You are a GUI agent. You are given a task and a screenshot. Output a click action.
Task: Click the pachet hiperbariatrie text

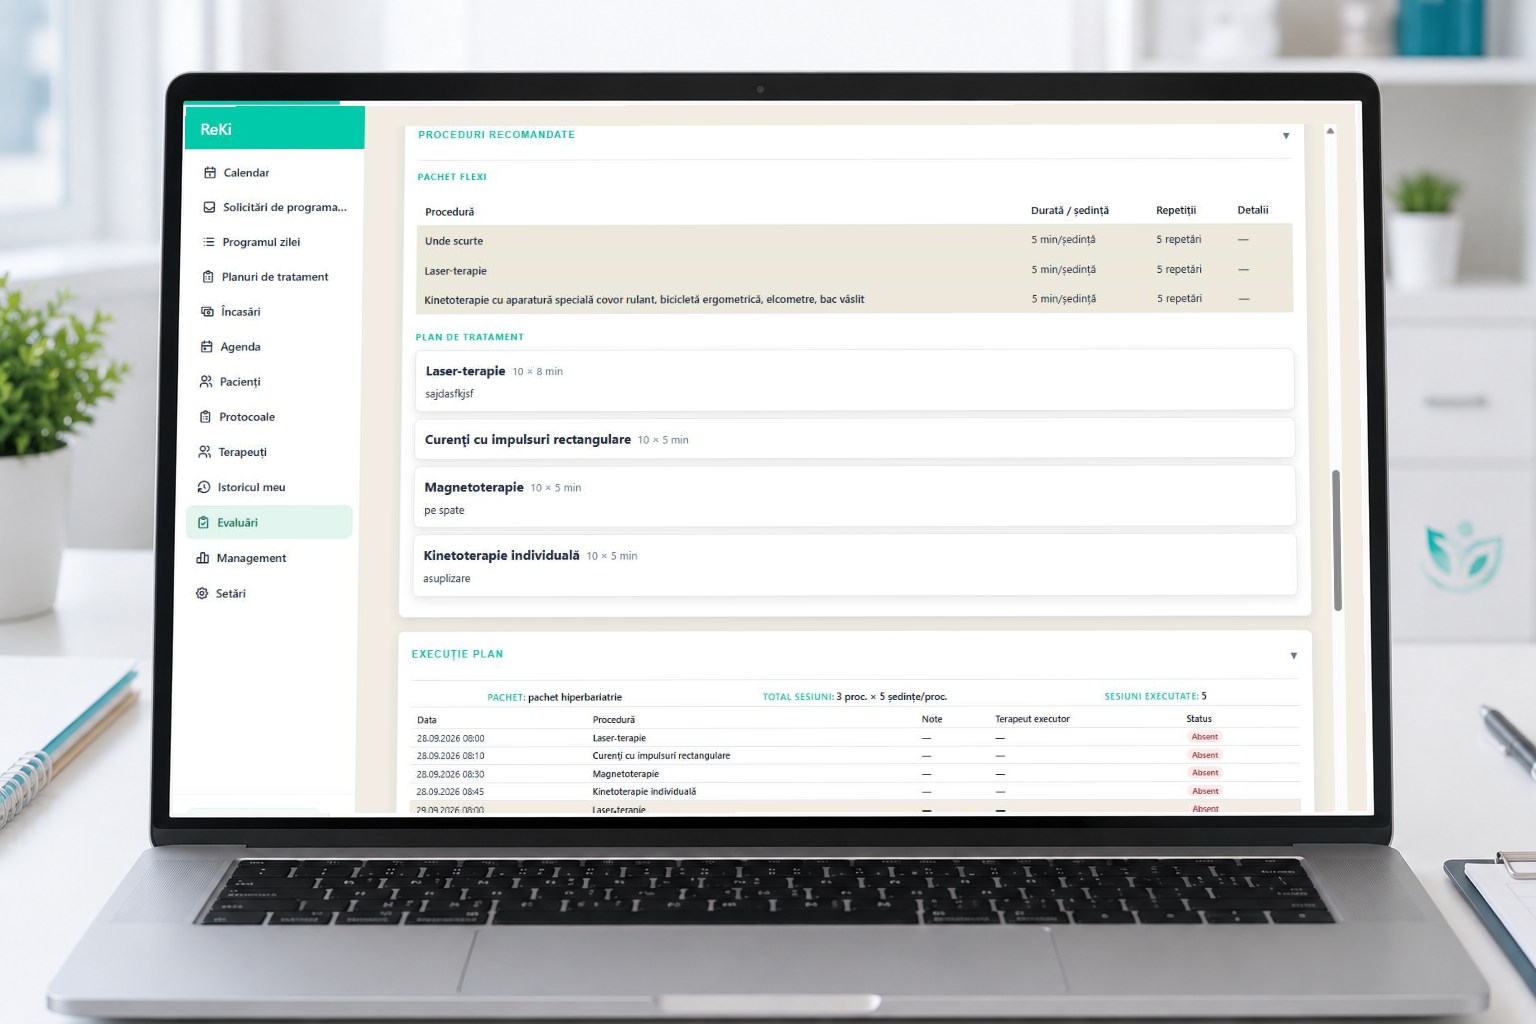[x=575, y=697]
